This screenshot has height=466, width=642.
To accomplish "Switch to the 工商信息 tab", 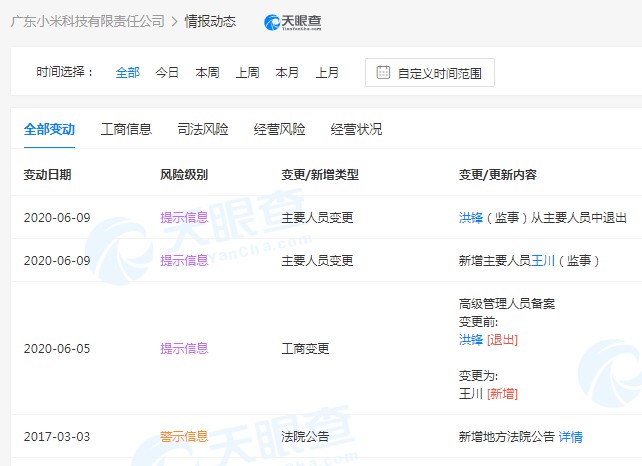I will pos(126,129).
